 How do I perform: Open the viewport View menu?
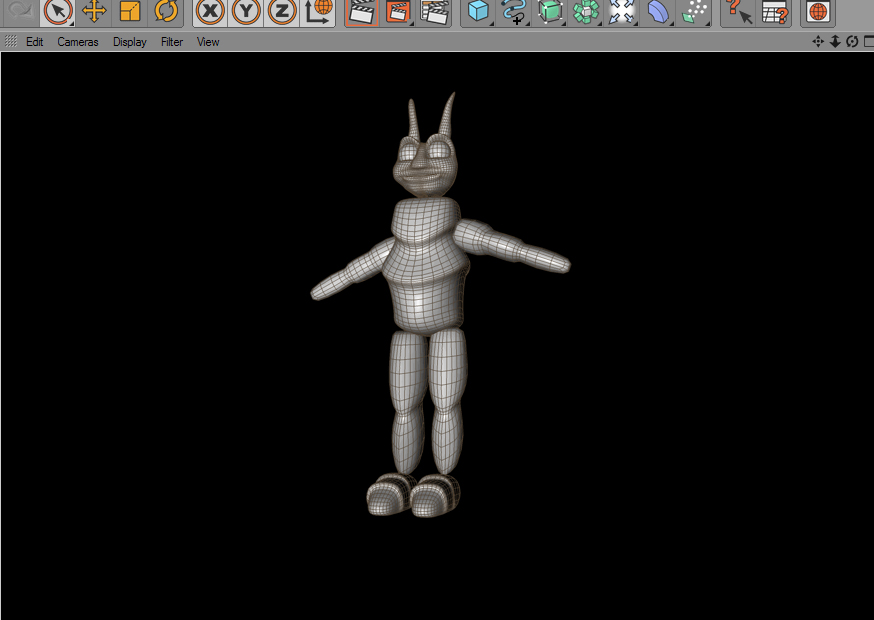click(x=208, y=42)
